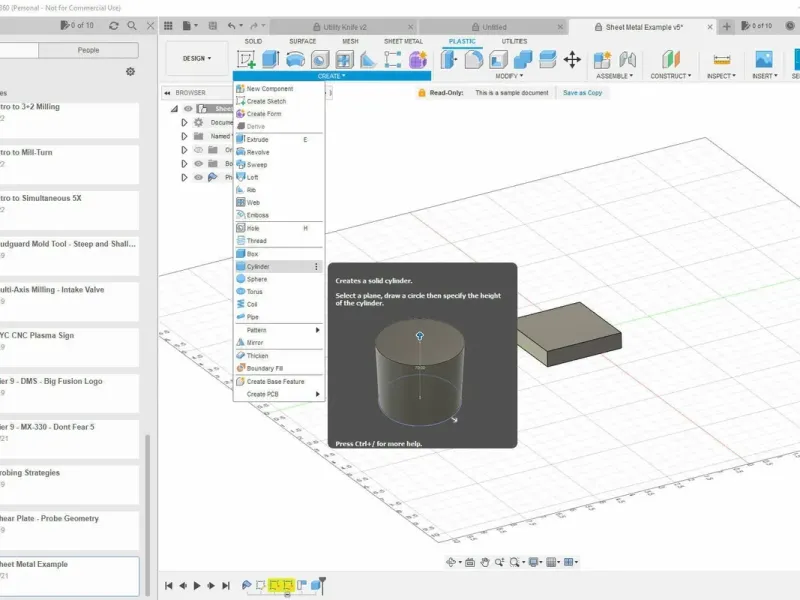Select the Measure icon under Inspect
This screenshot has height=600, width=800.
(x=722, y=59)
